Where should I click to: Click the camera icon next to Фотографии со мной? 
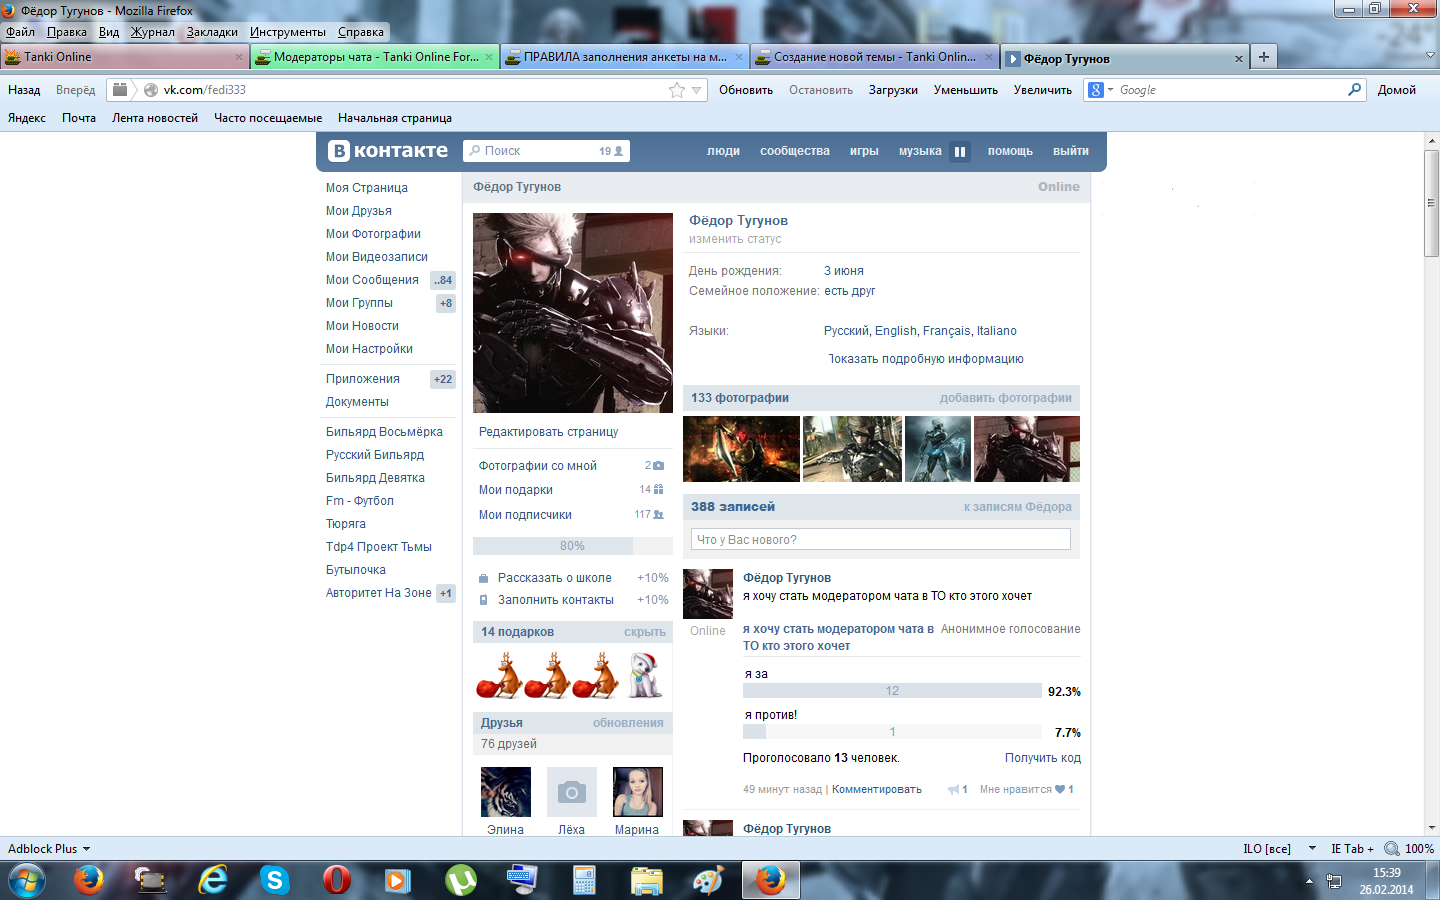pyautogui.click(x=658, y=466)
